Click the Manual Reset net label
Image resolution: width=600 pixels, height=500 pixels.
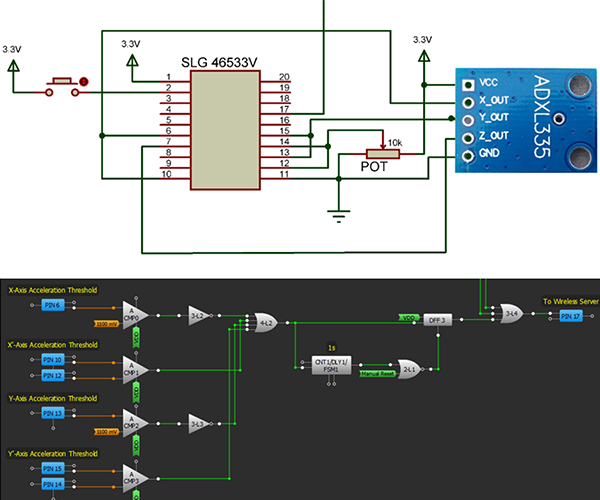click(378, 373)
